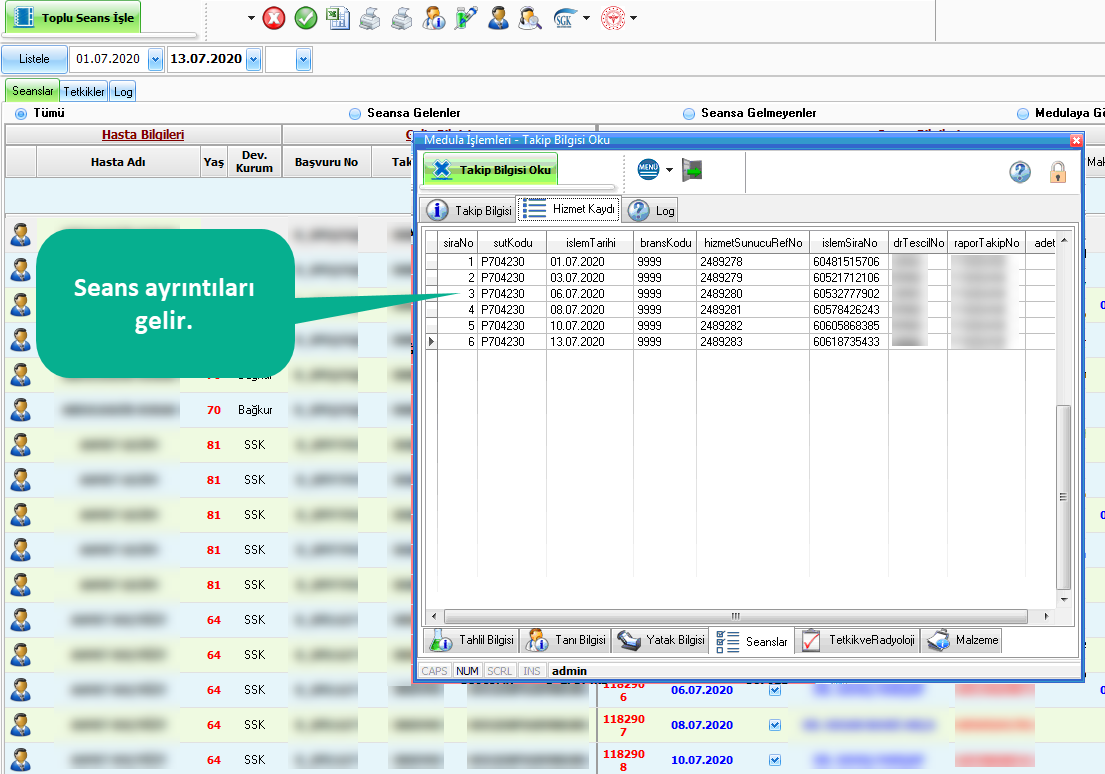Open the Hizmet Kaydı tab
This screenshot has height=774, width=1105.
(569, 209)
